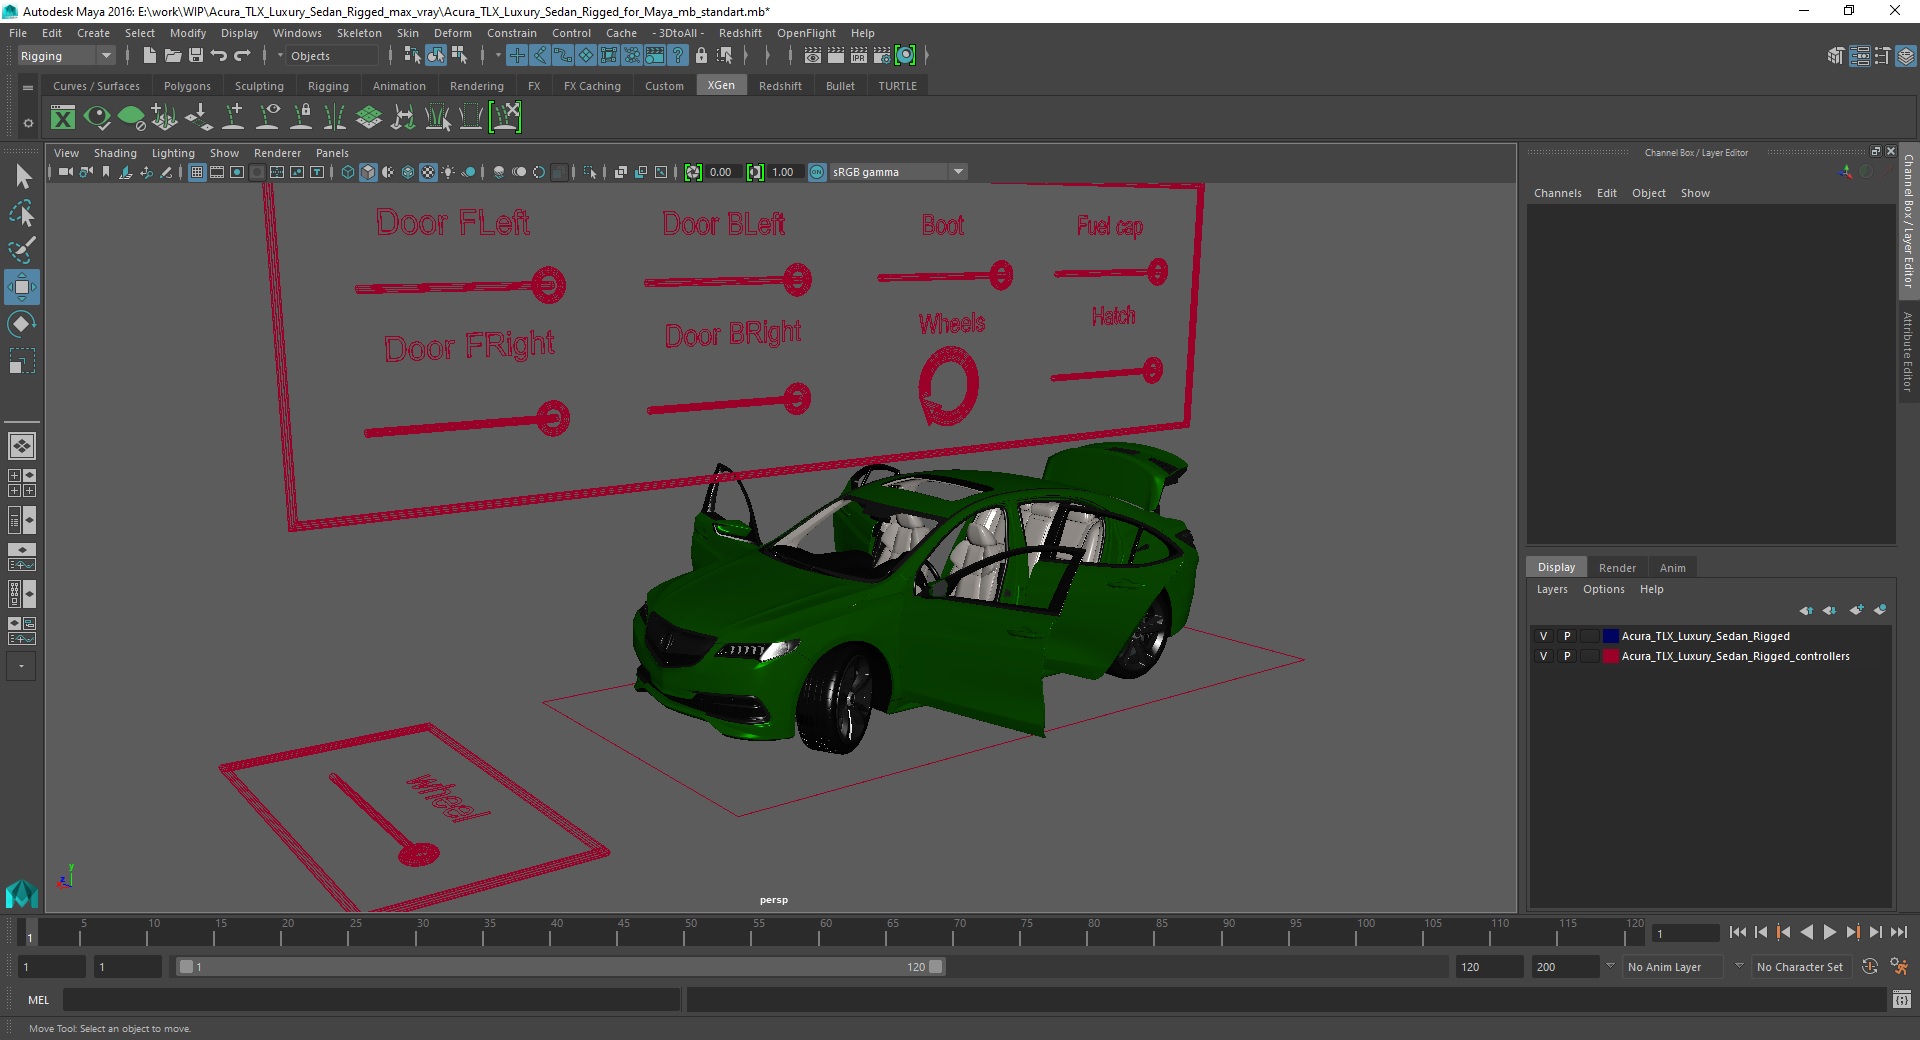Toggle visibility of Acura_TLX_Luxury_Sedan_Rigged_controllers layer
This screenshot has width=1920, height=1040.
point(1543,656)
